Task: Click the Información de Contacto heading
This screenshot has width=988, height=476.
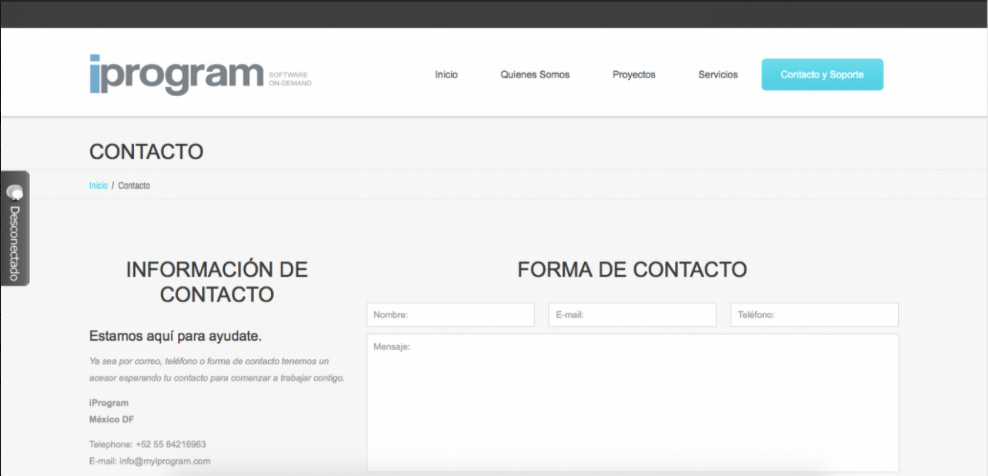Action: [x=217, y=282]
